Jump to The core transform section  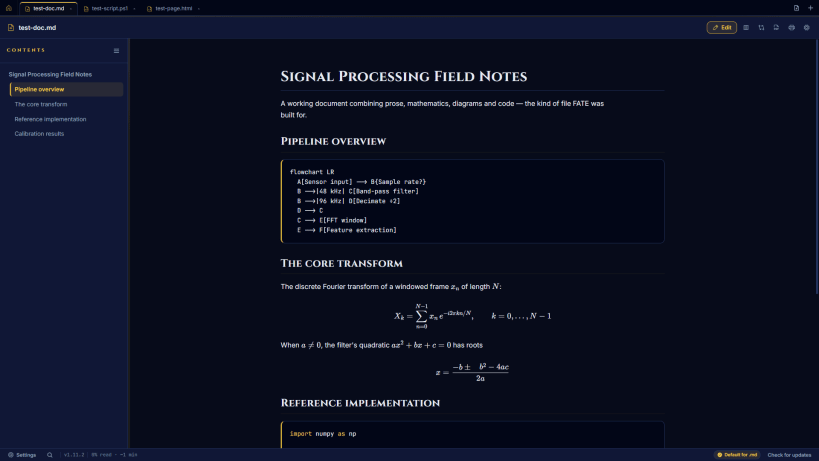coord(41,104)
